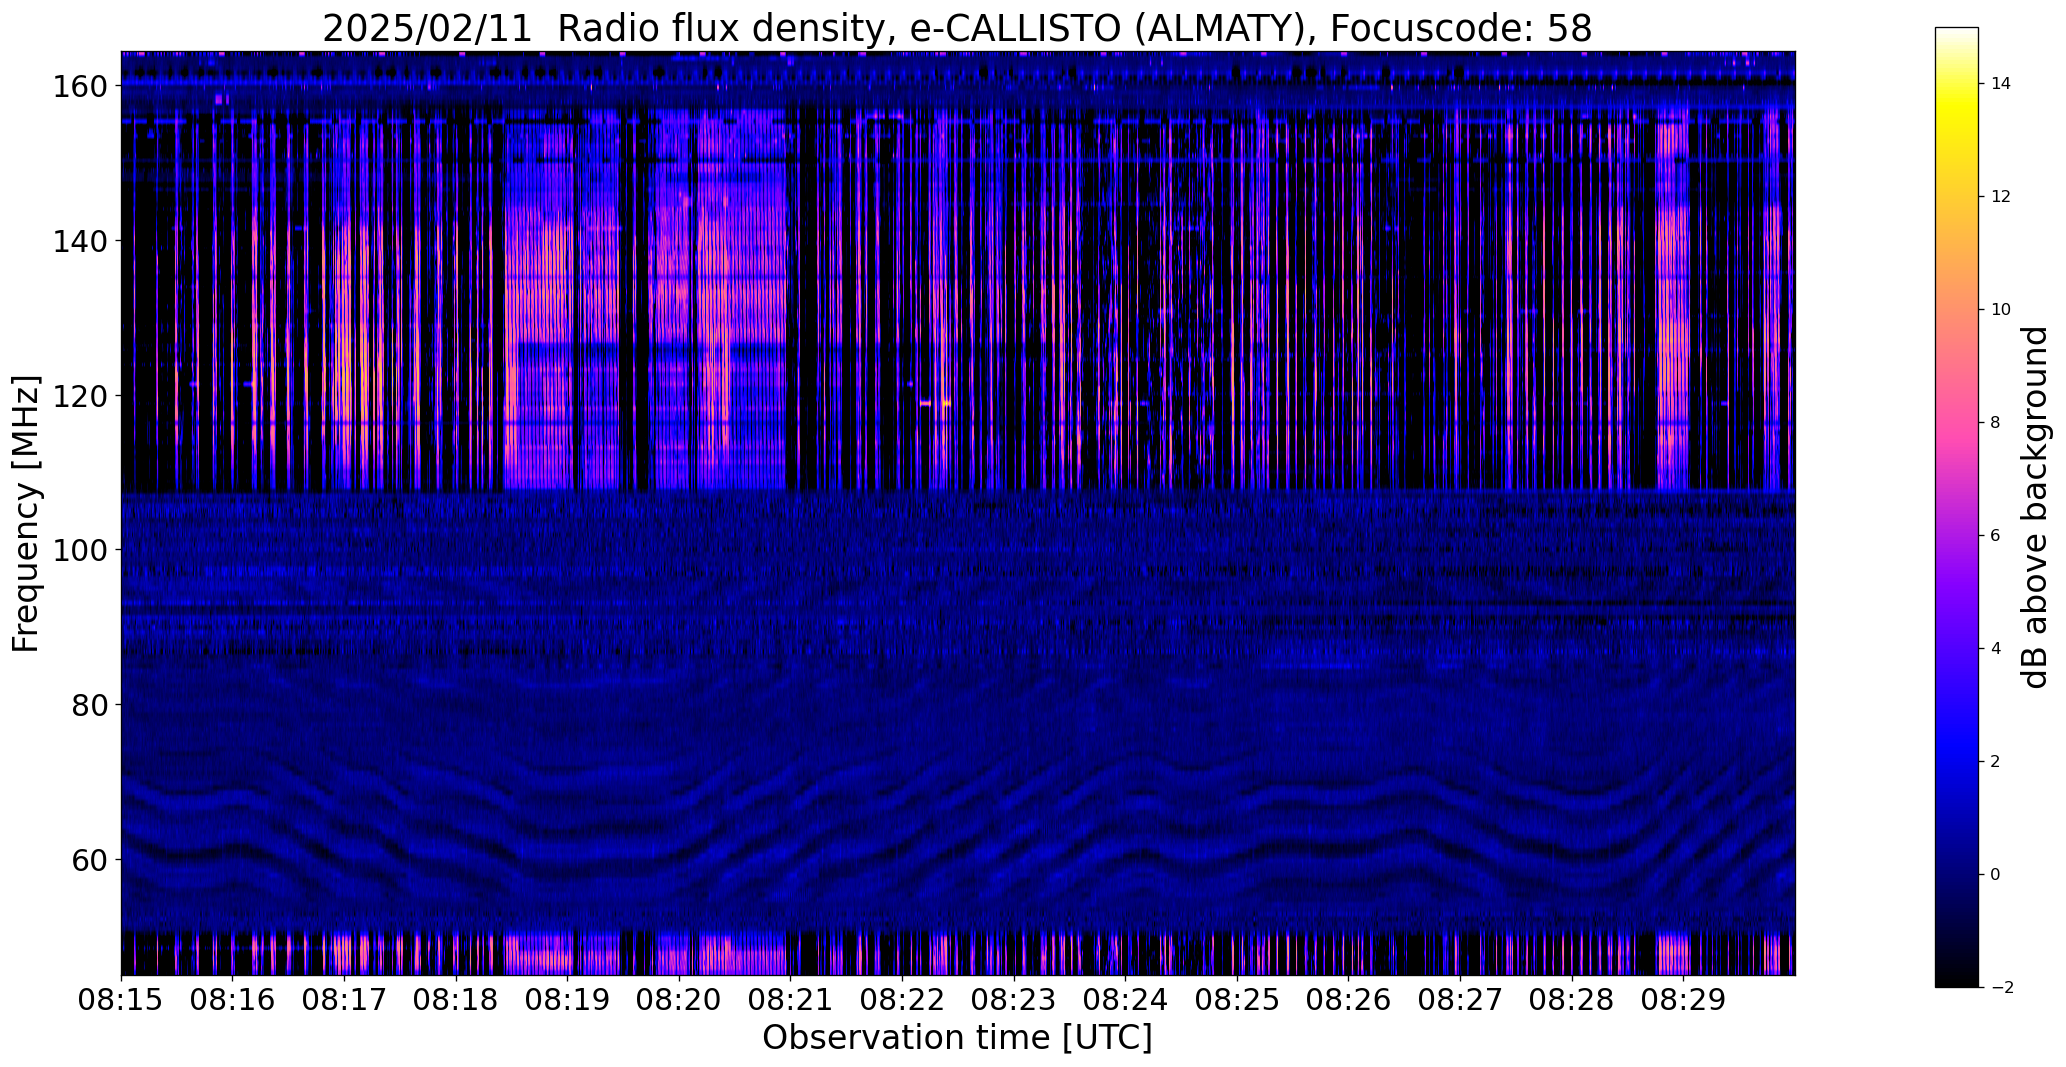This screenshot has height=1067, width=2066.
Task: Click the 100 frequency tick label
Action: [x=80, y=550]
